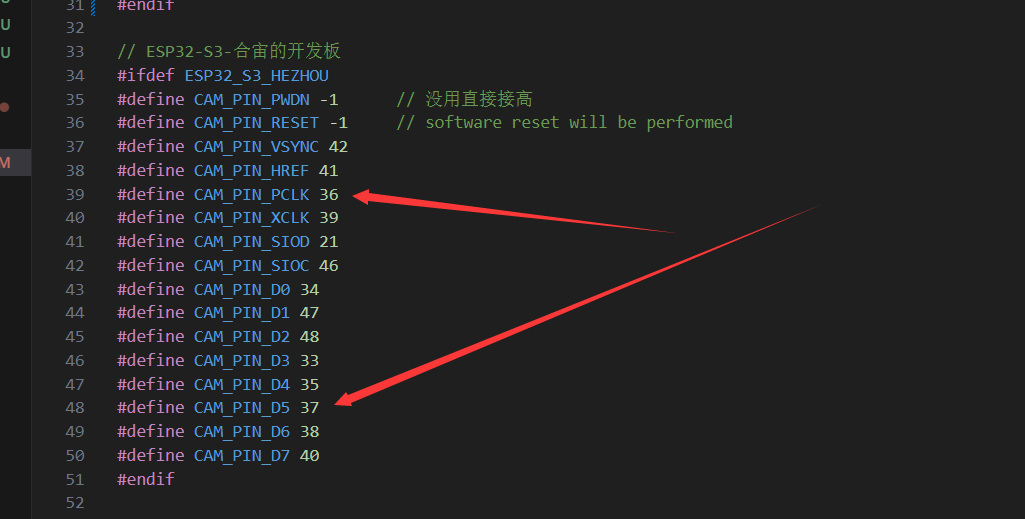1025x519 pixels.
Task: Click the #ifdef keyword on line 34
Action: [146, 75]
